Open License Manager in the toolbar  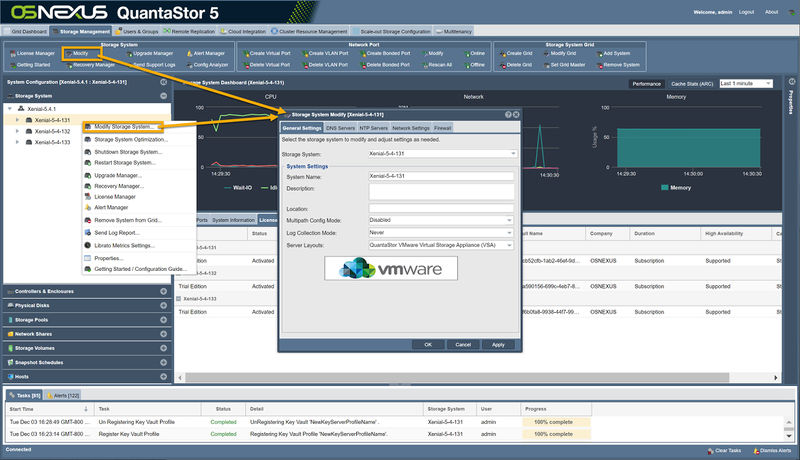click(32, 54)
